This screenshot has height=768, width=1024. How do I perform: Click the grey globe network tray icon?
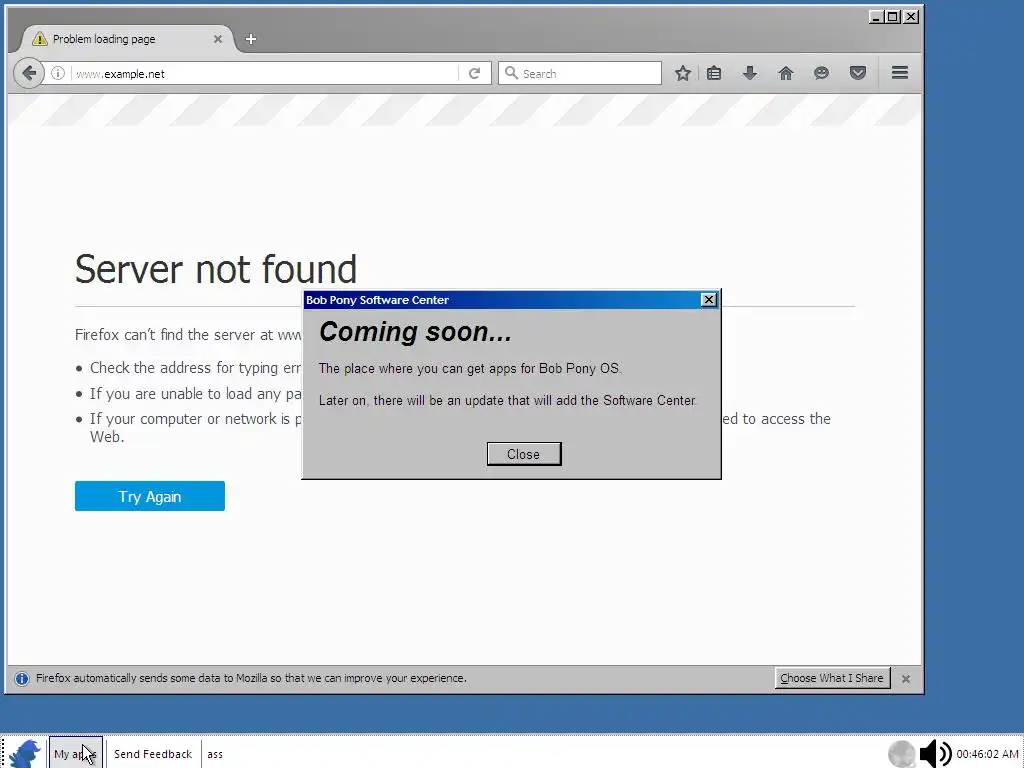902,754
